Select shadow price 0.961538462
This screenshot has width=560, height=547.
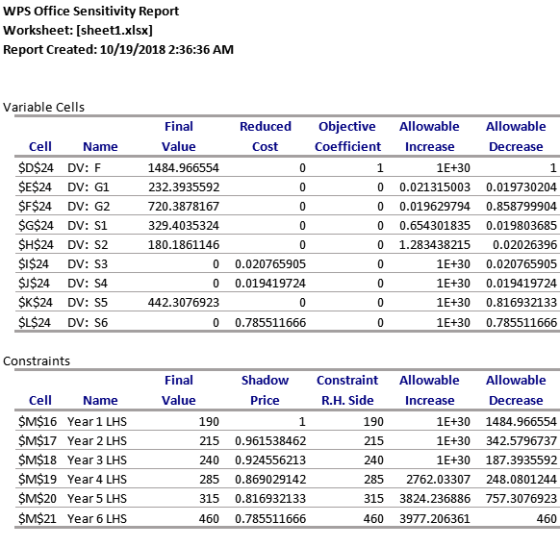270,441
